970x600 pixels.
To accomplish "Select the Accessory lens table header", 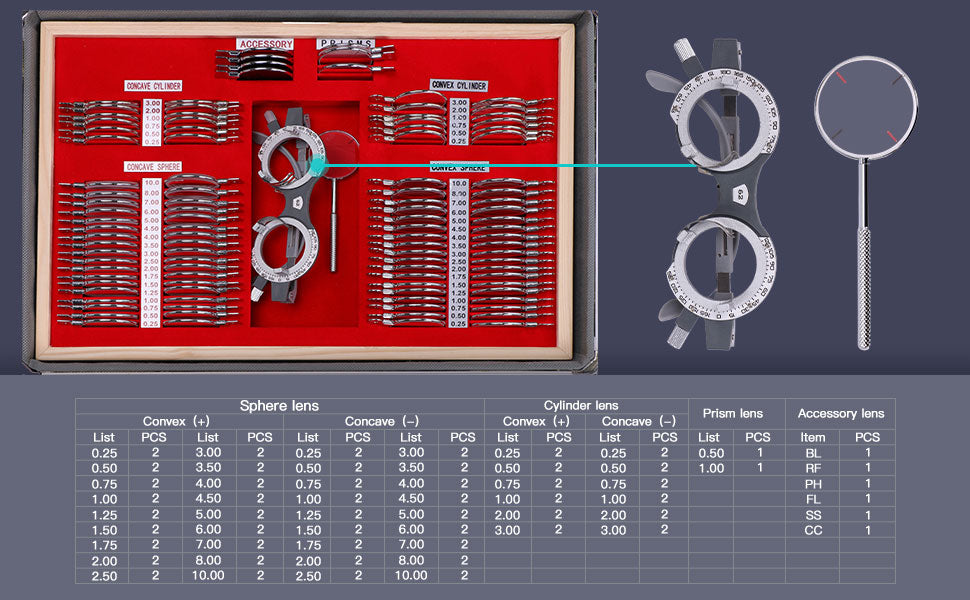I will [x=840, y=413].
